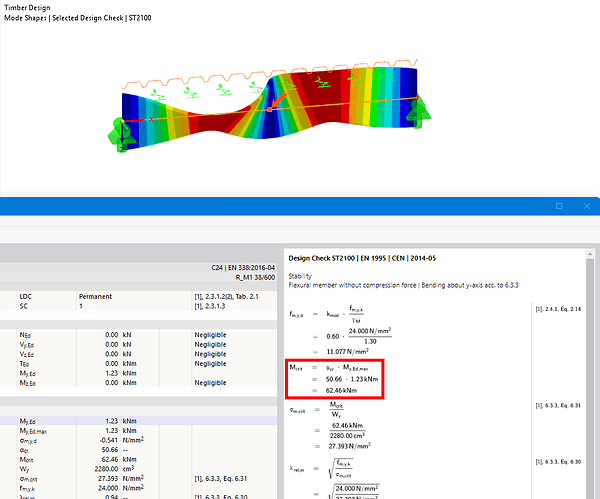Screen dimensions: 600x499
Task: Close the design check details window
Action: pos(585,206)
